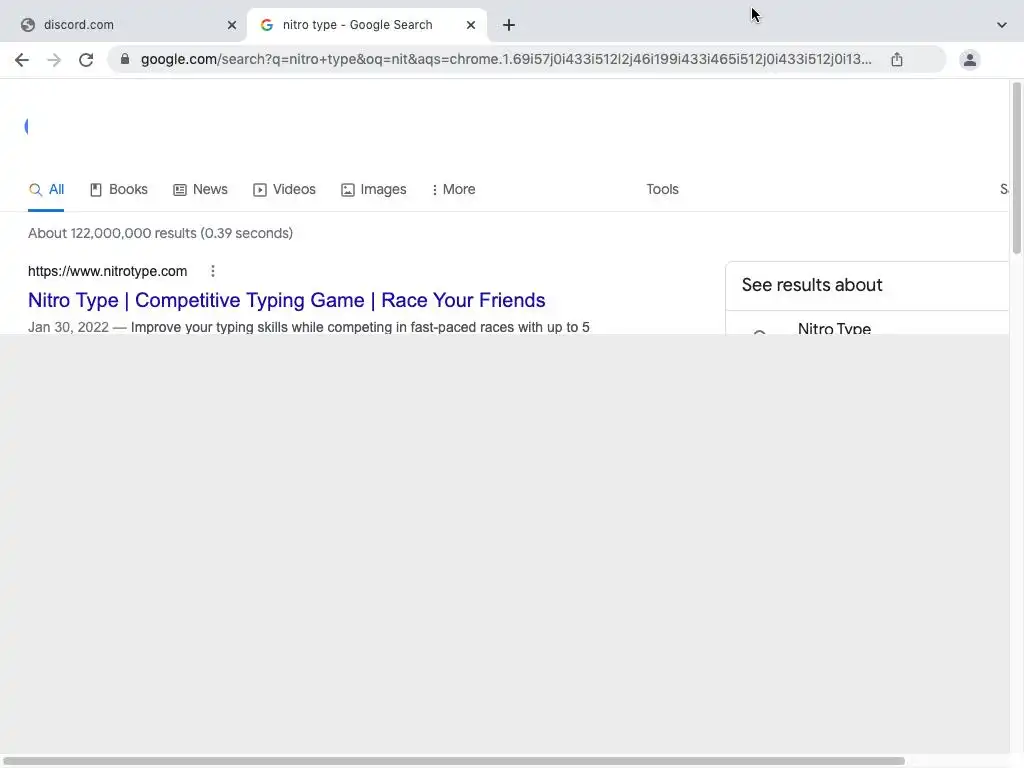Expand the tab search chevron

coord(1002,25)
